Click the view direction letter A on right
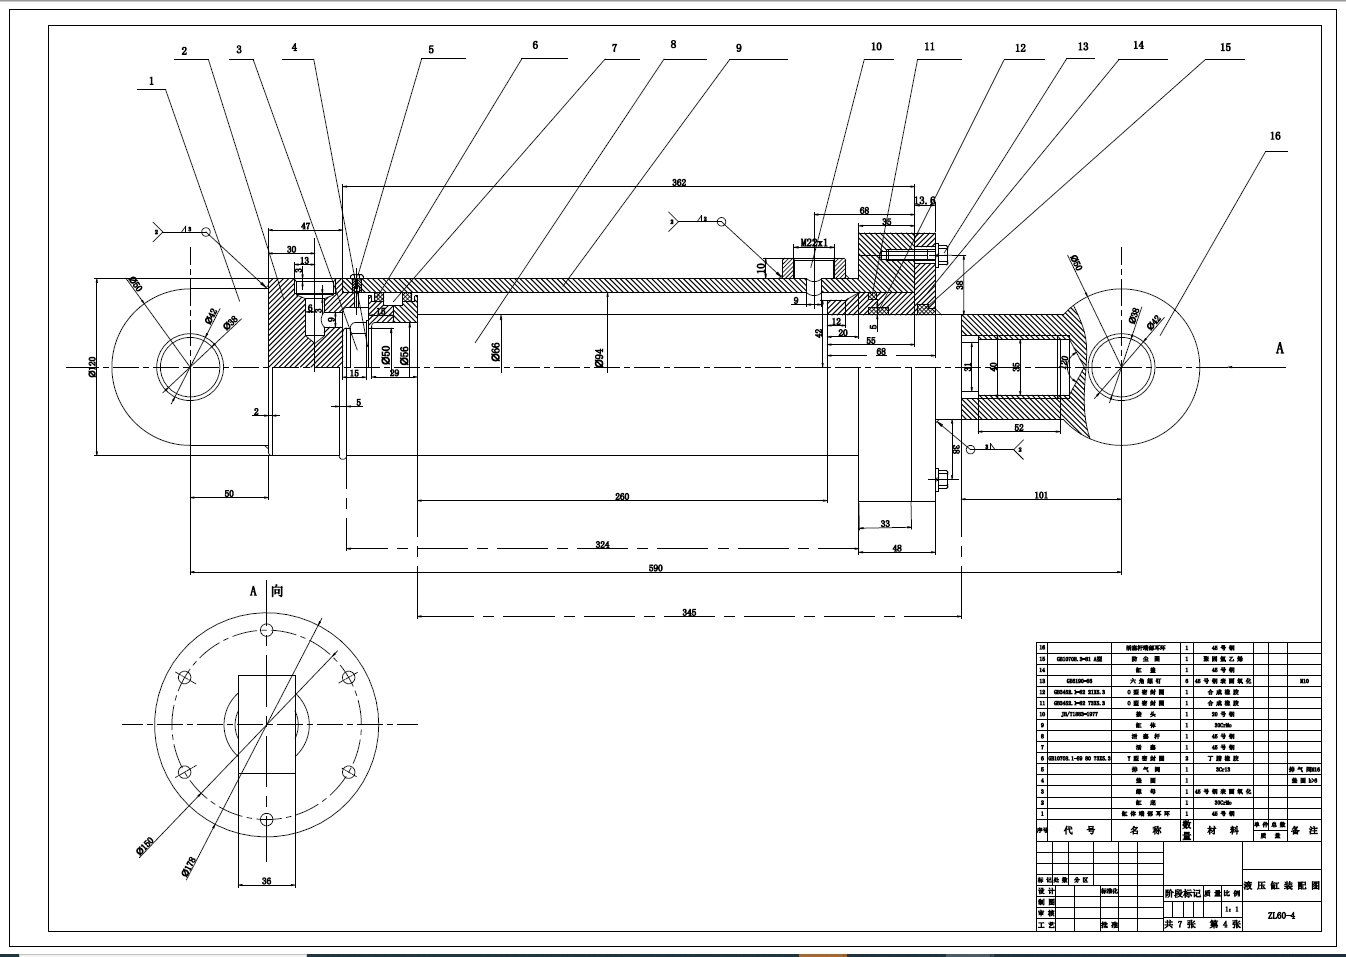 click(x=1279, y=348)
